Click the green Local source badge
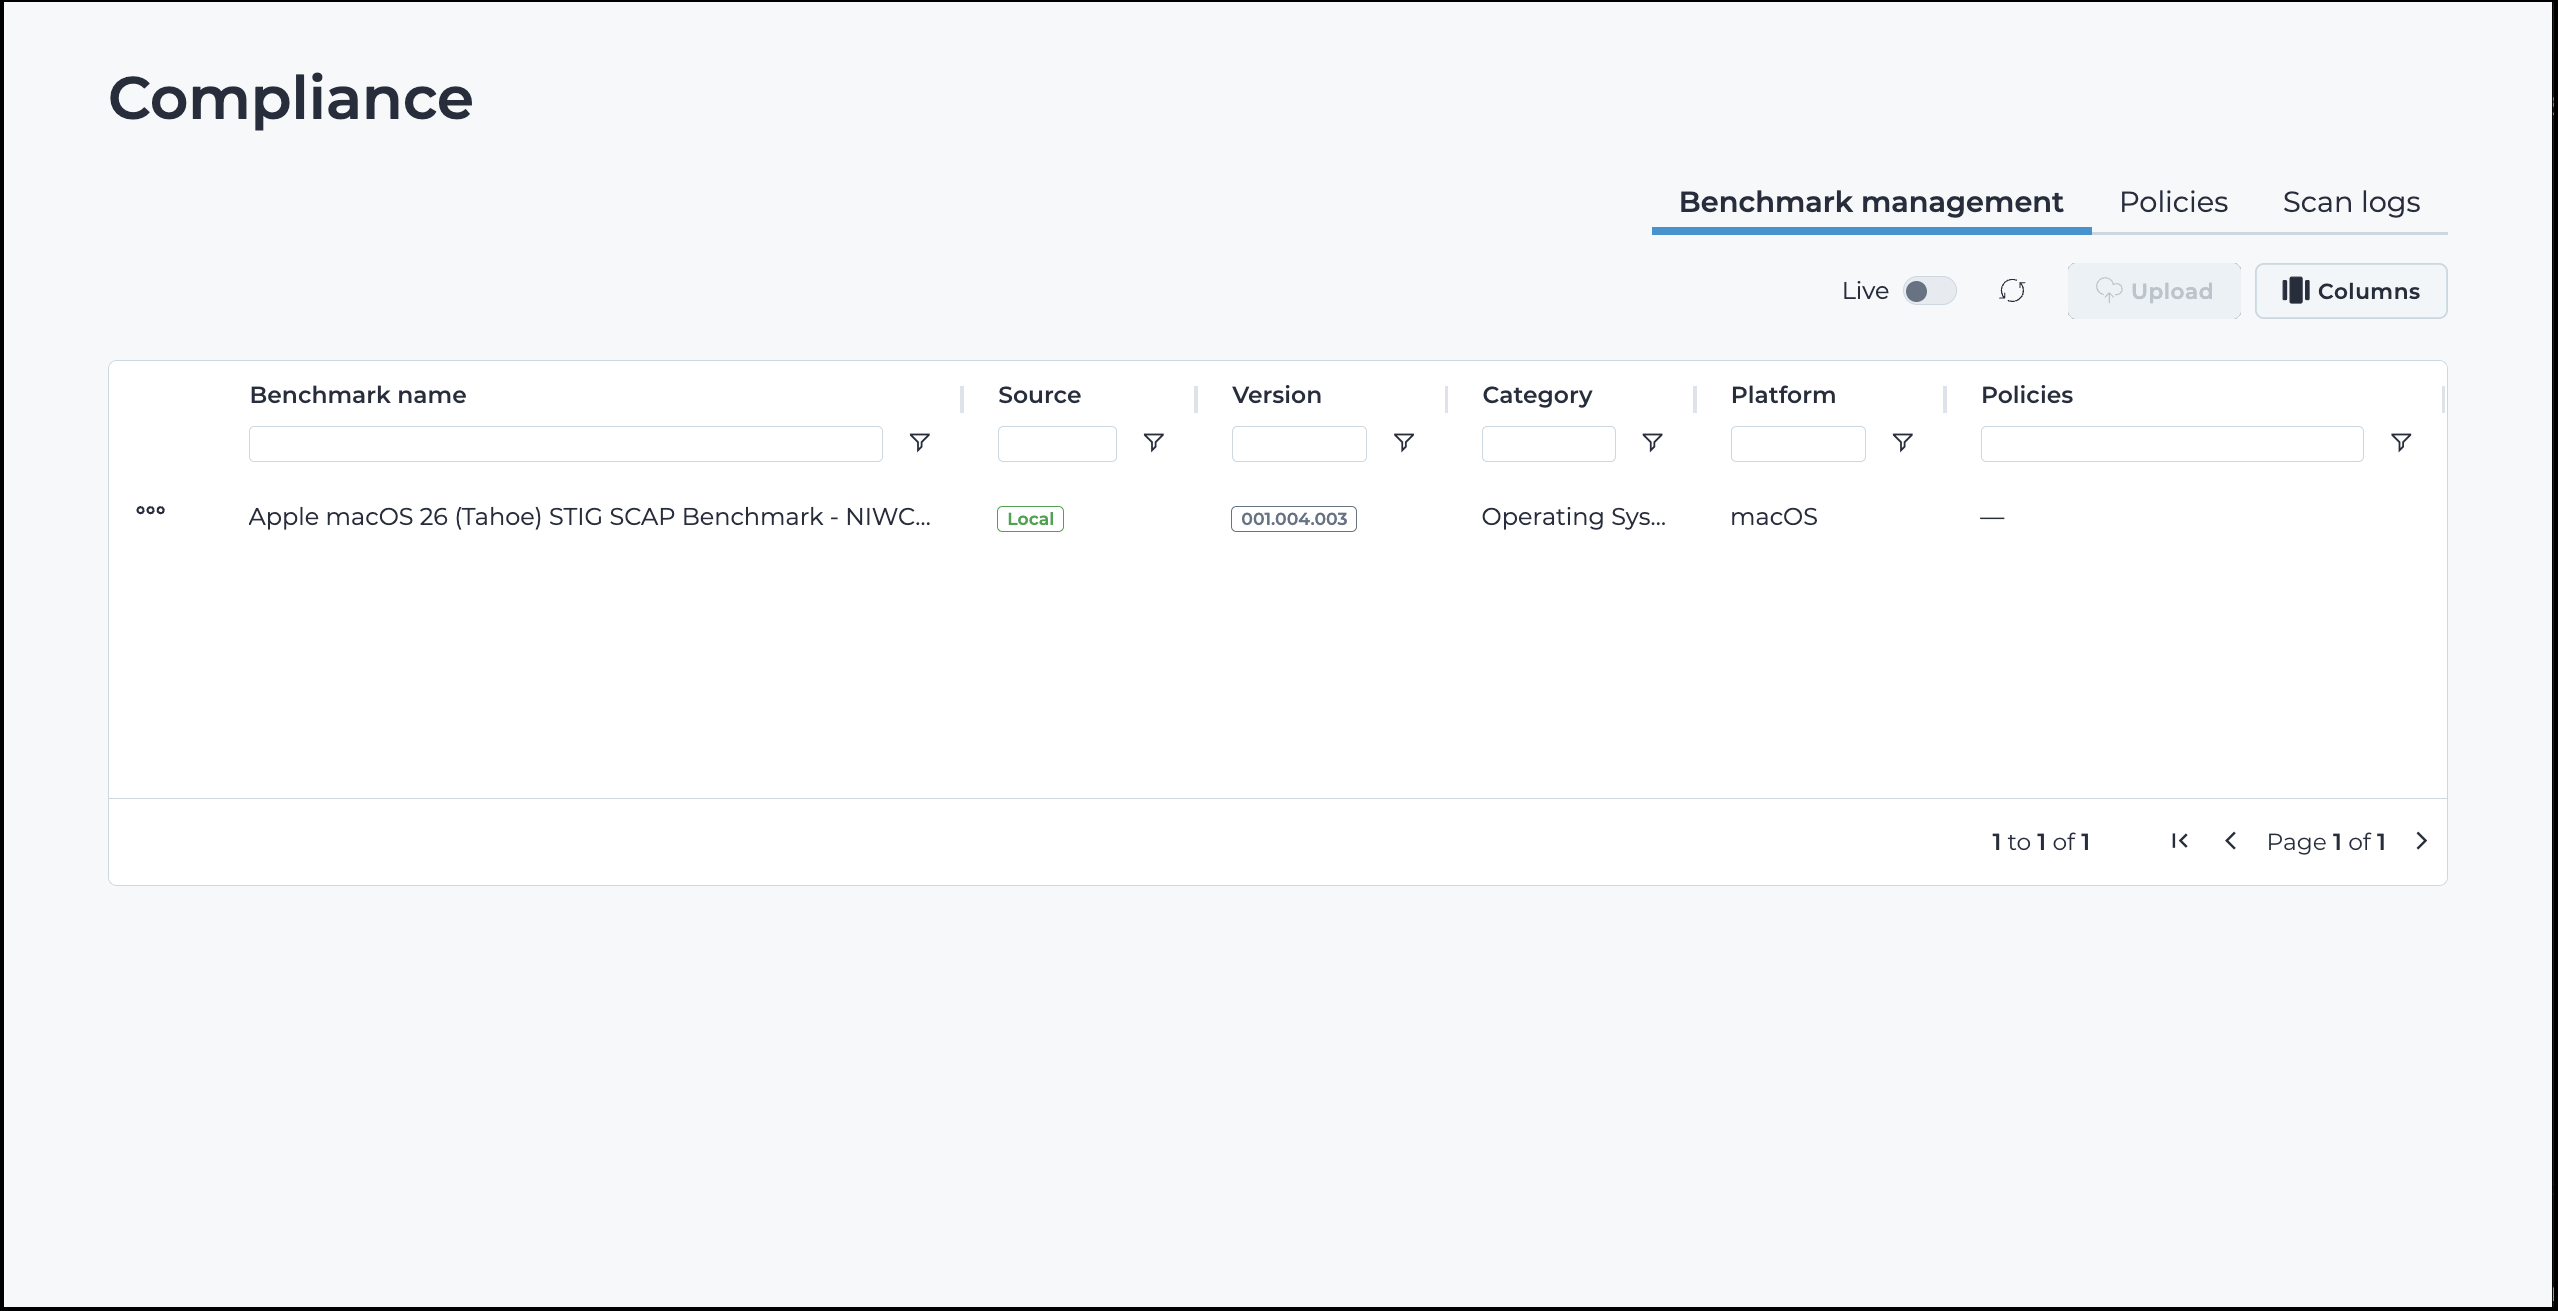2558x1311 pixels. [1030, 519]
